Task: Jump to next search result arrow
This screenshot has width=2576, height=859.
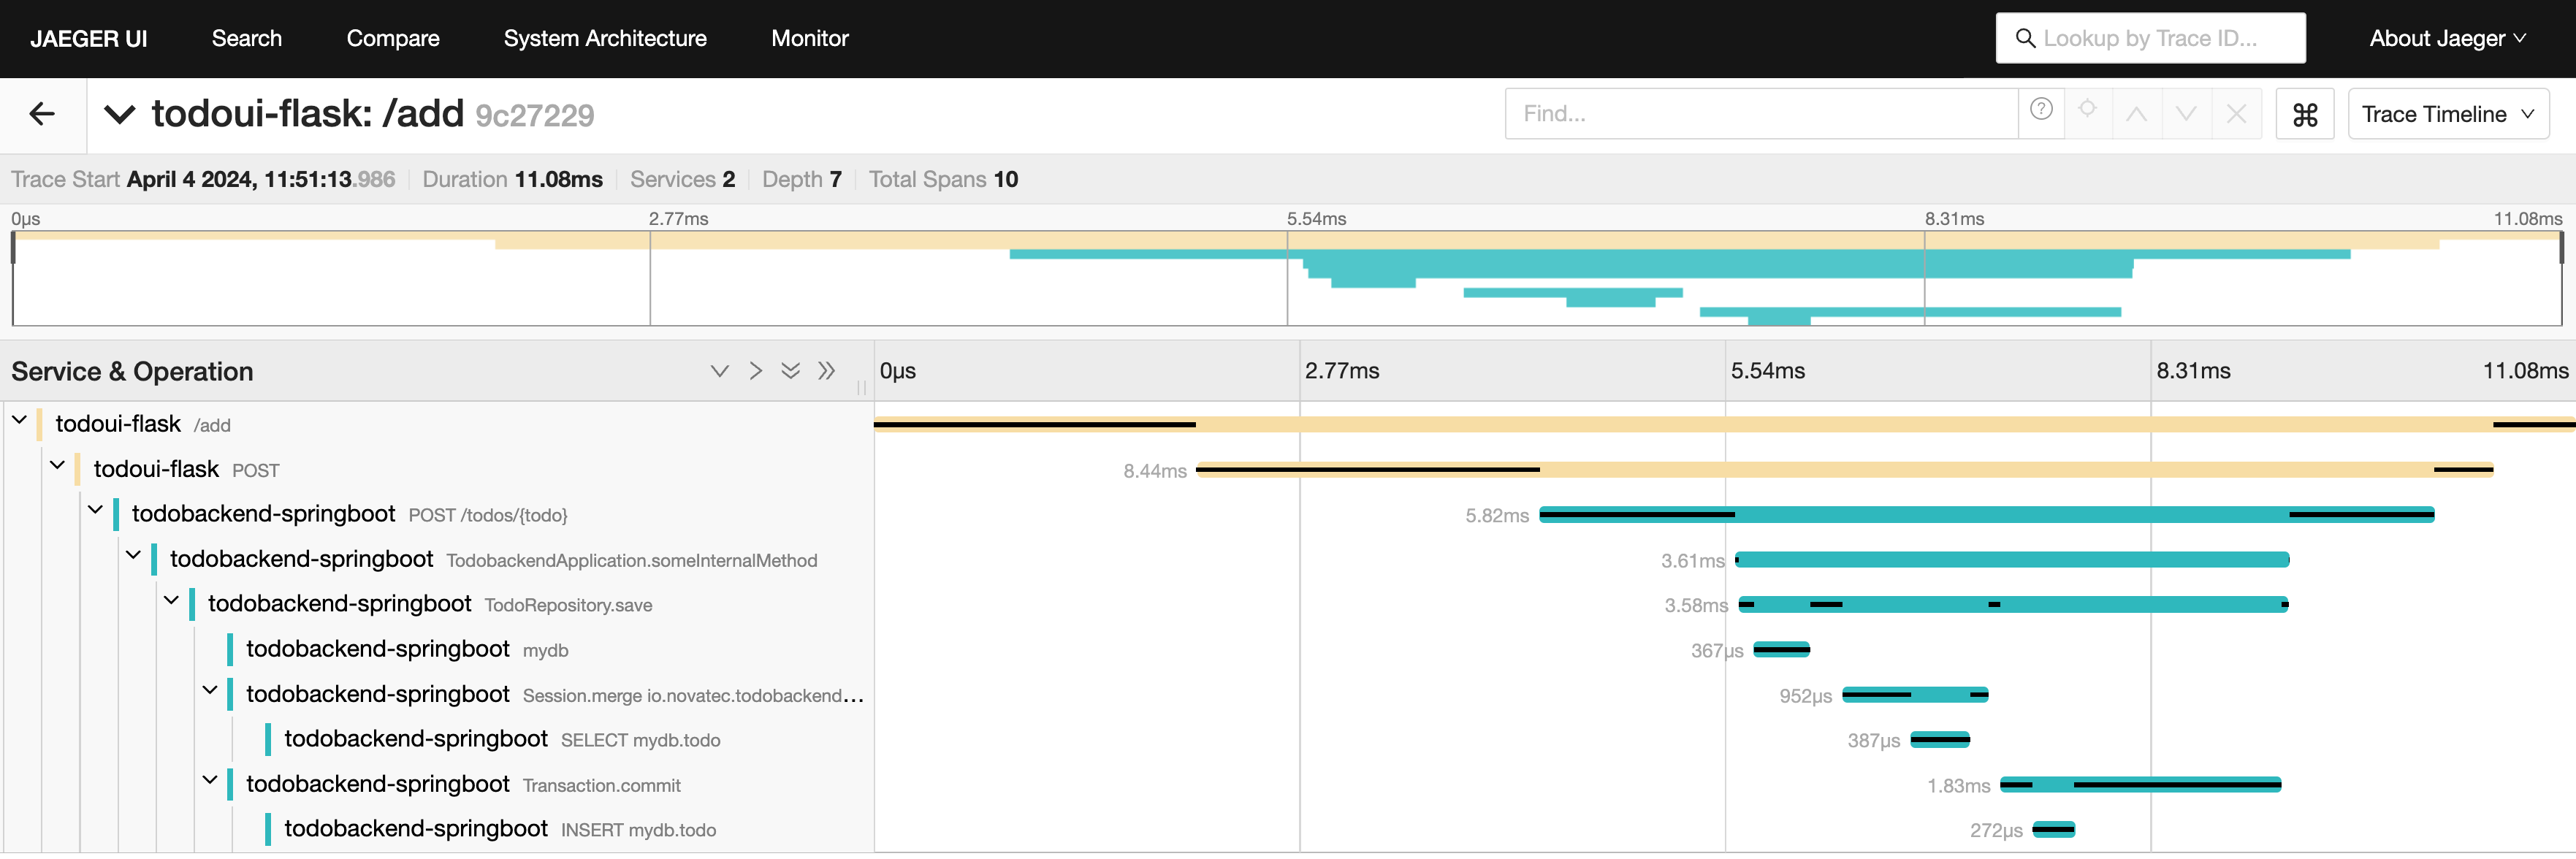Action: tap(2186, 114)
